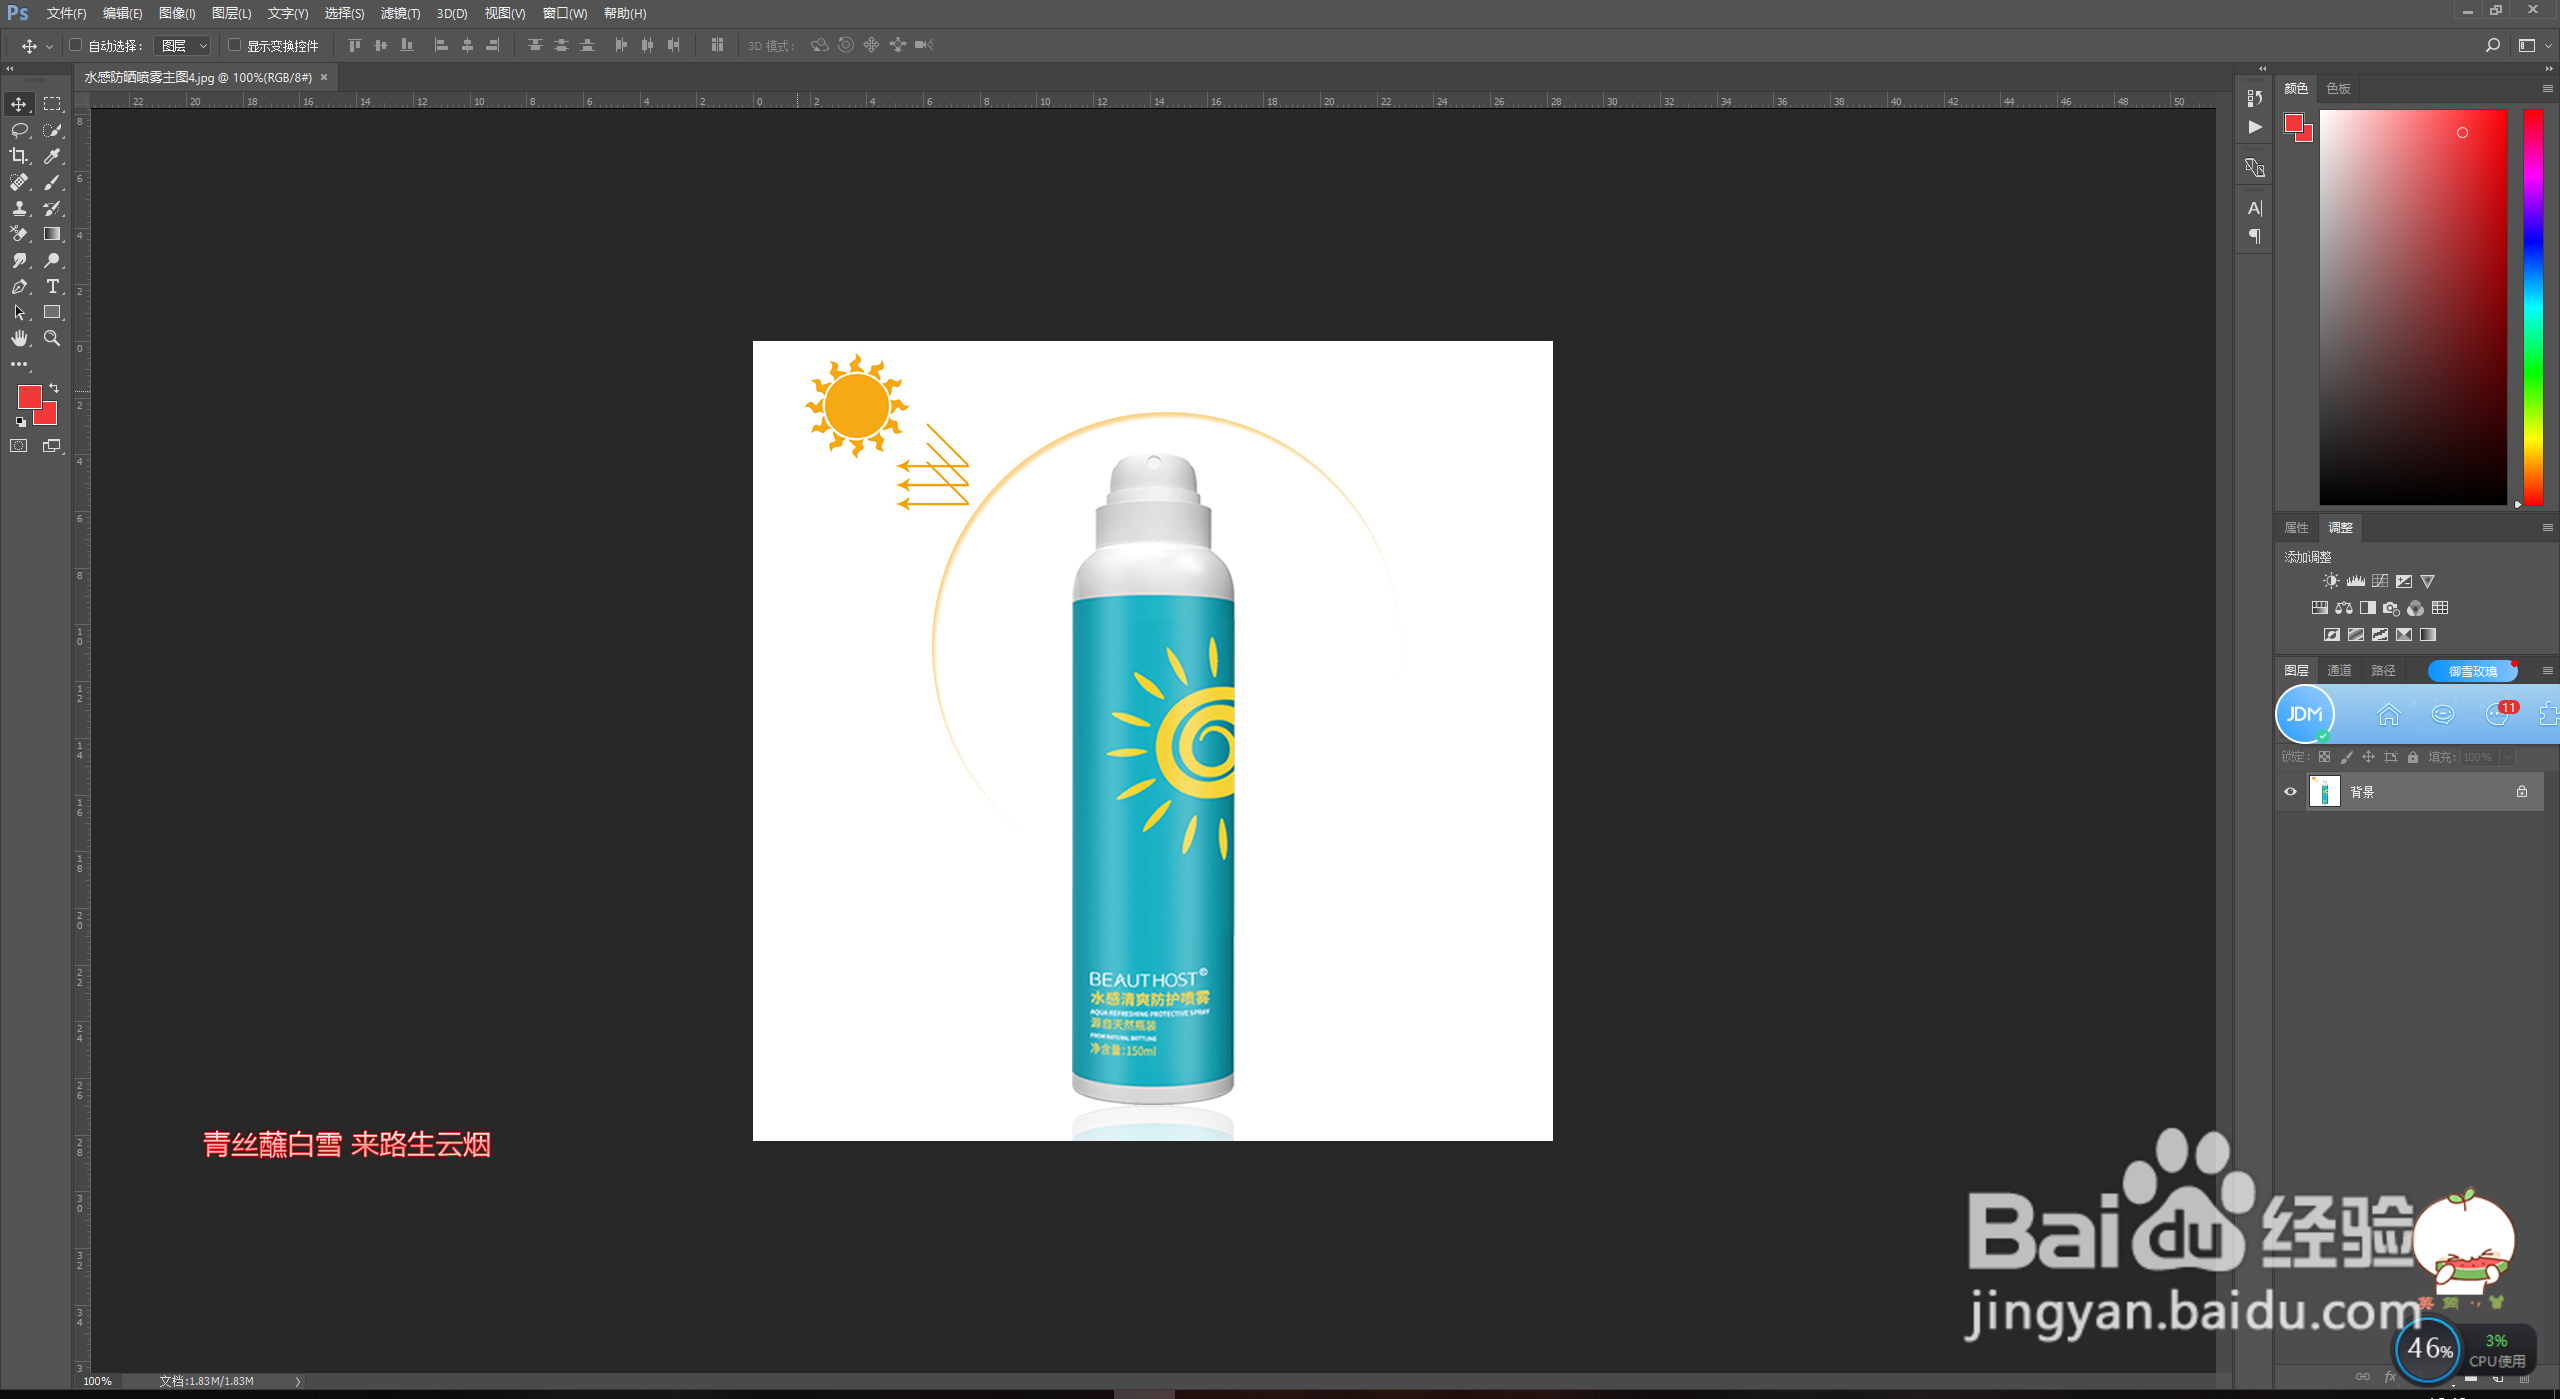Viewport: 2560px width, 1399px height.
Task: Open the Paragraph panel icon
Action: pyautogui.click(x=2254, y=236)
